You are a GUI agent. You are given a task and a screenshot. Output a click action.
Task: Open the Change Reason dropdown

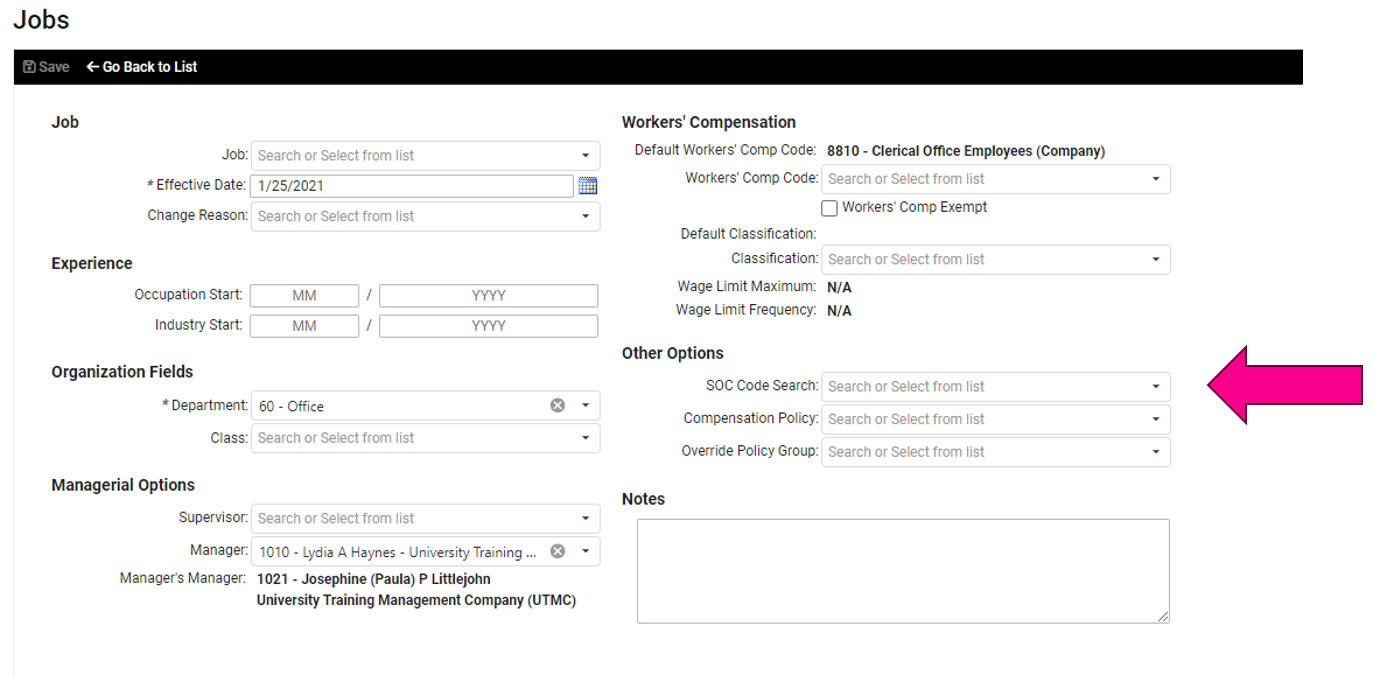point(585,217)
